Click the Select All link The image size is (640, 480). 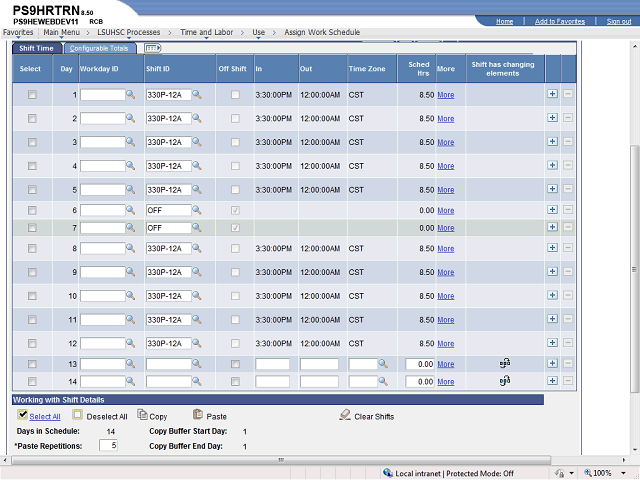tap(45, 417)
